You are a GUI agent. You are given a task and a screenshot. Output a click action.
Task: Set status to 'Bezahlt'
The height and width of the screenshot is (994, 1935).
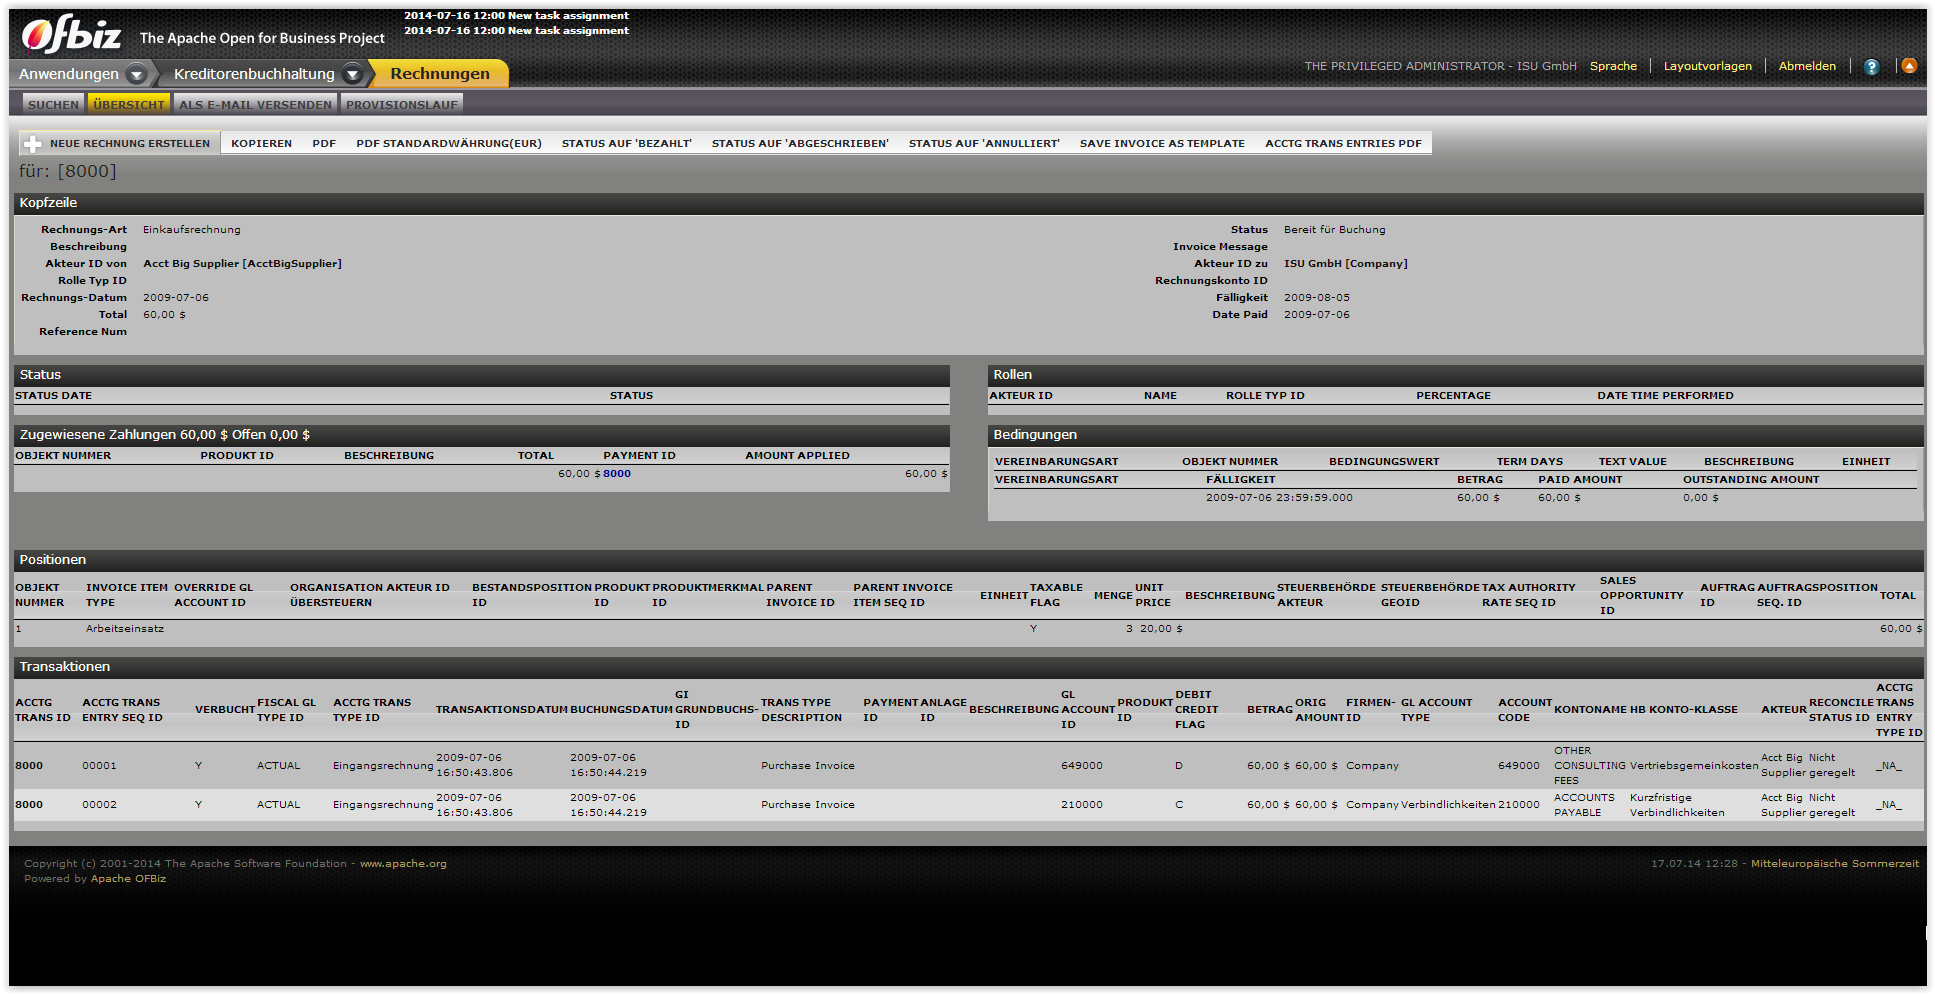click(626, 144)
